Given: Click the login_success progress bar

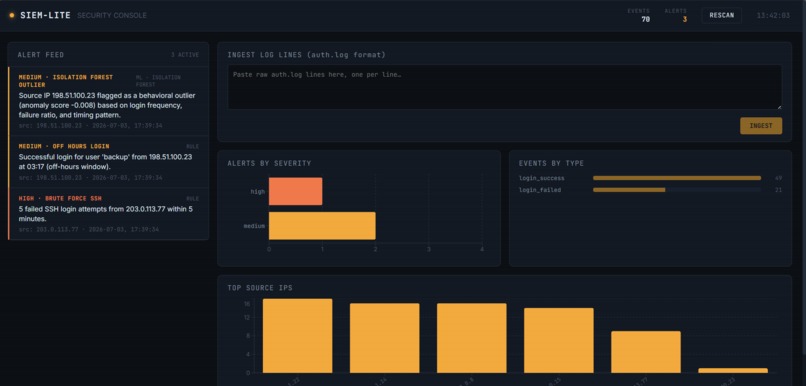Looking at the screenshot, I should pyautogui.click(x=677, y=178).
